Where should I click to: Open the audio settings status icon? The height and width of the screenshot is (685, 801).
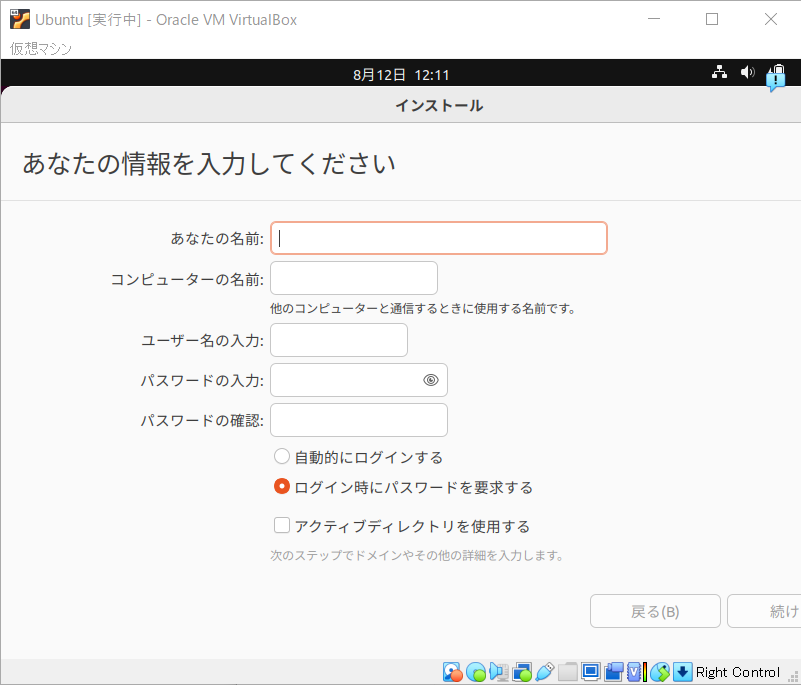pyautogui.click(x=499, y=672)
